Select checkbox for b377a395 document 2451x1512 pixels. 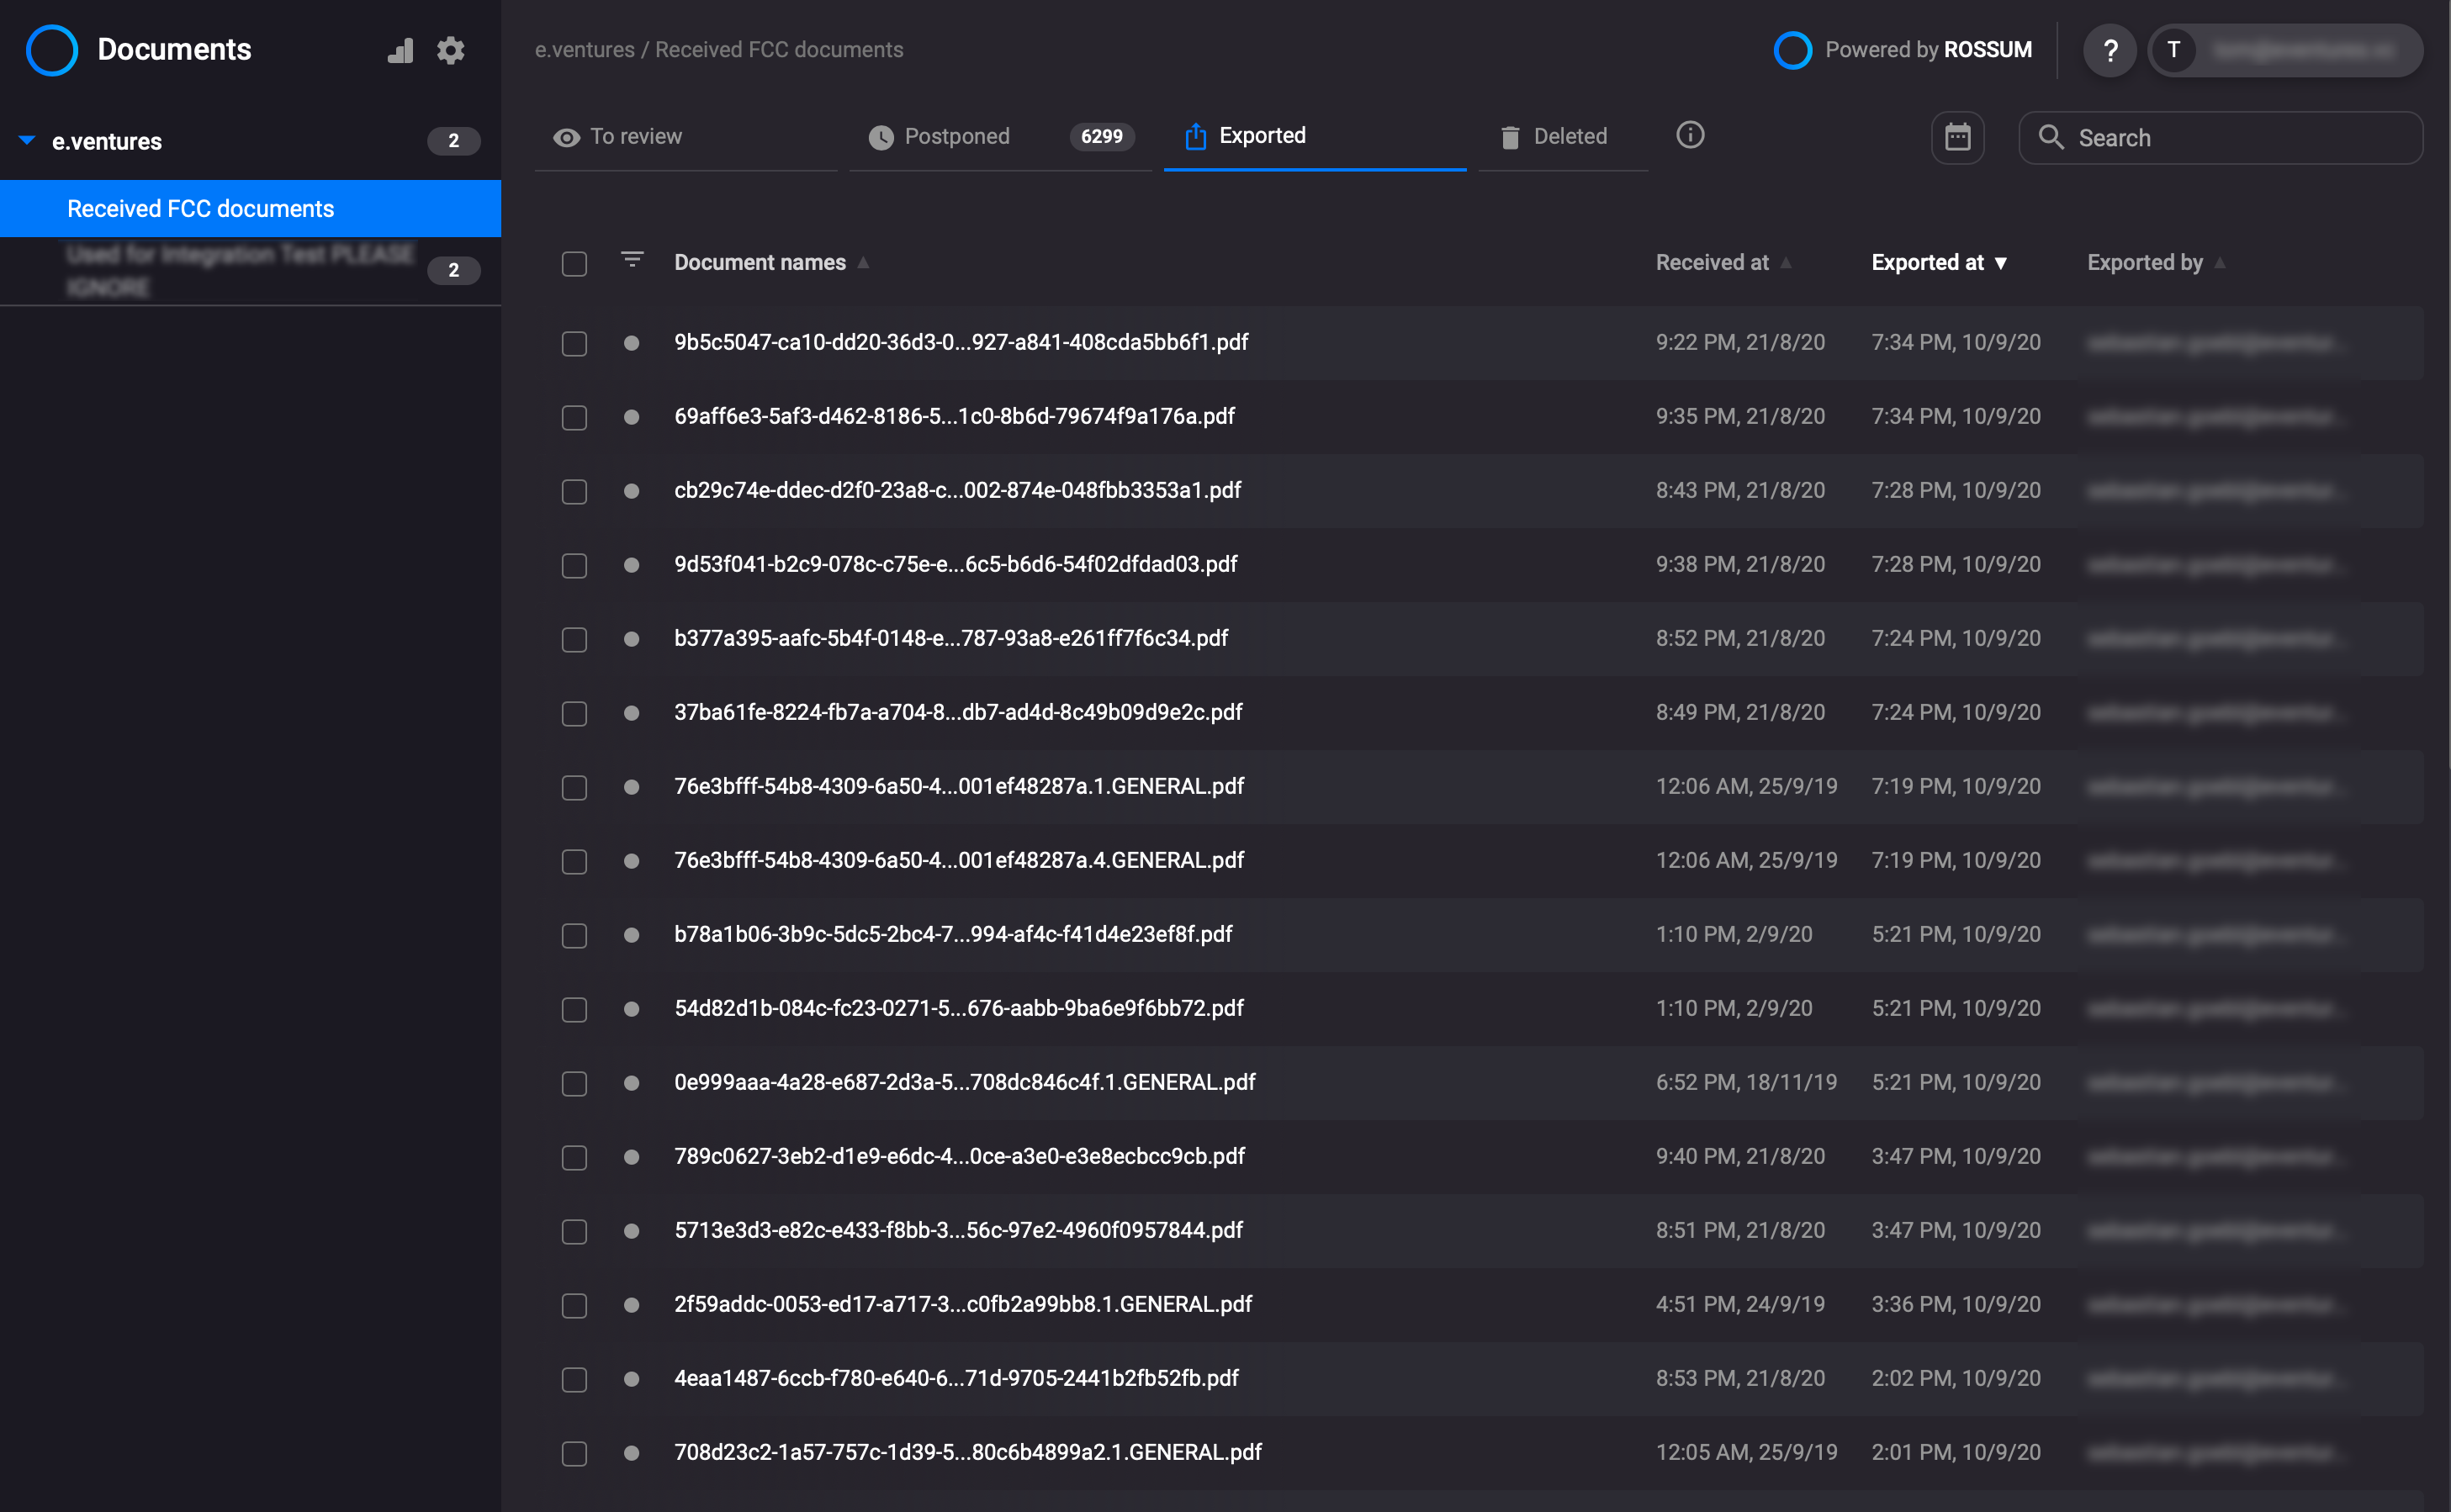tap(574, 639)
